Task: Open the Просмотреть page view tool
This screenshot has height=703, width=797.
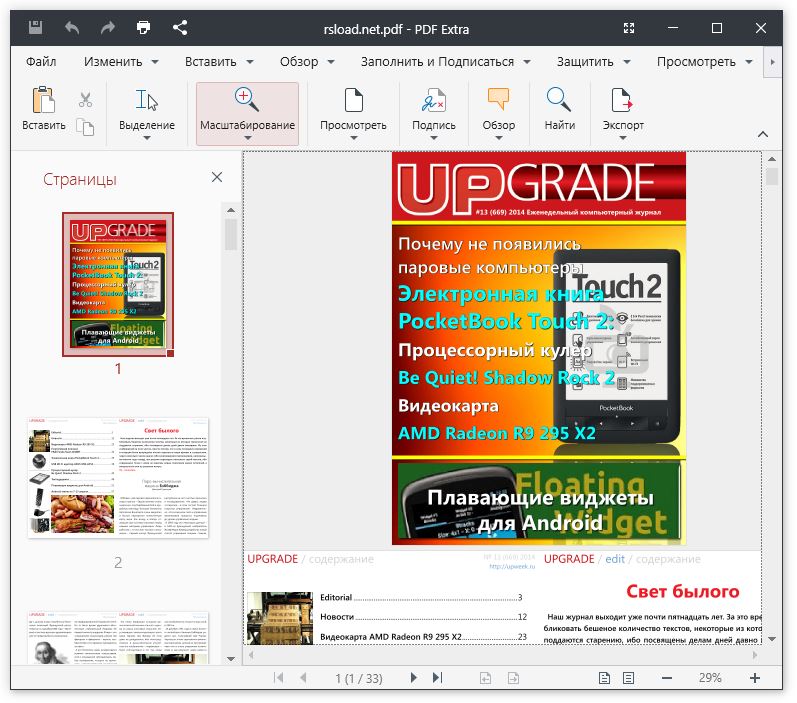Action: coord(353,109)
